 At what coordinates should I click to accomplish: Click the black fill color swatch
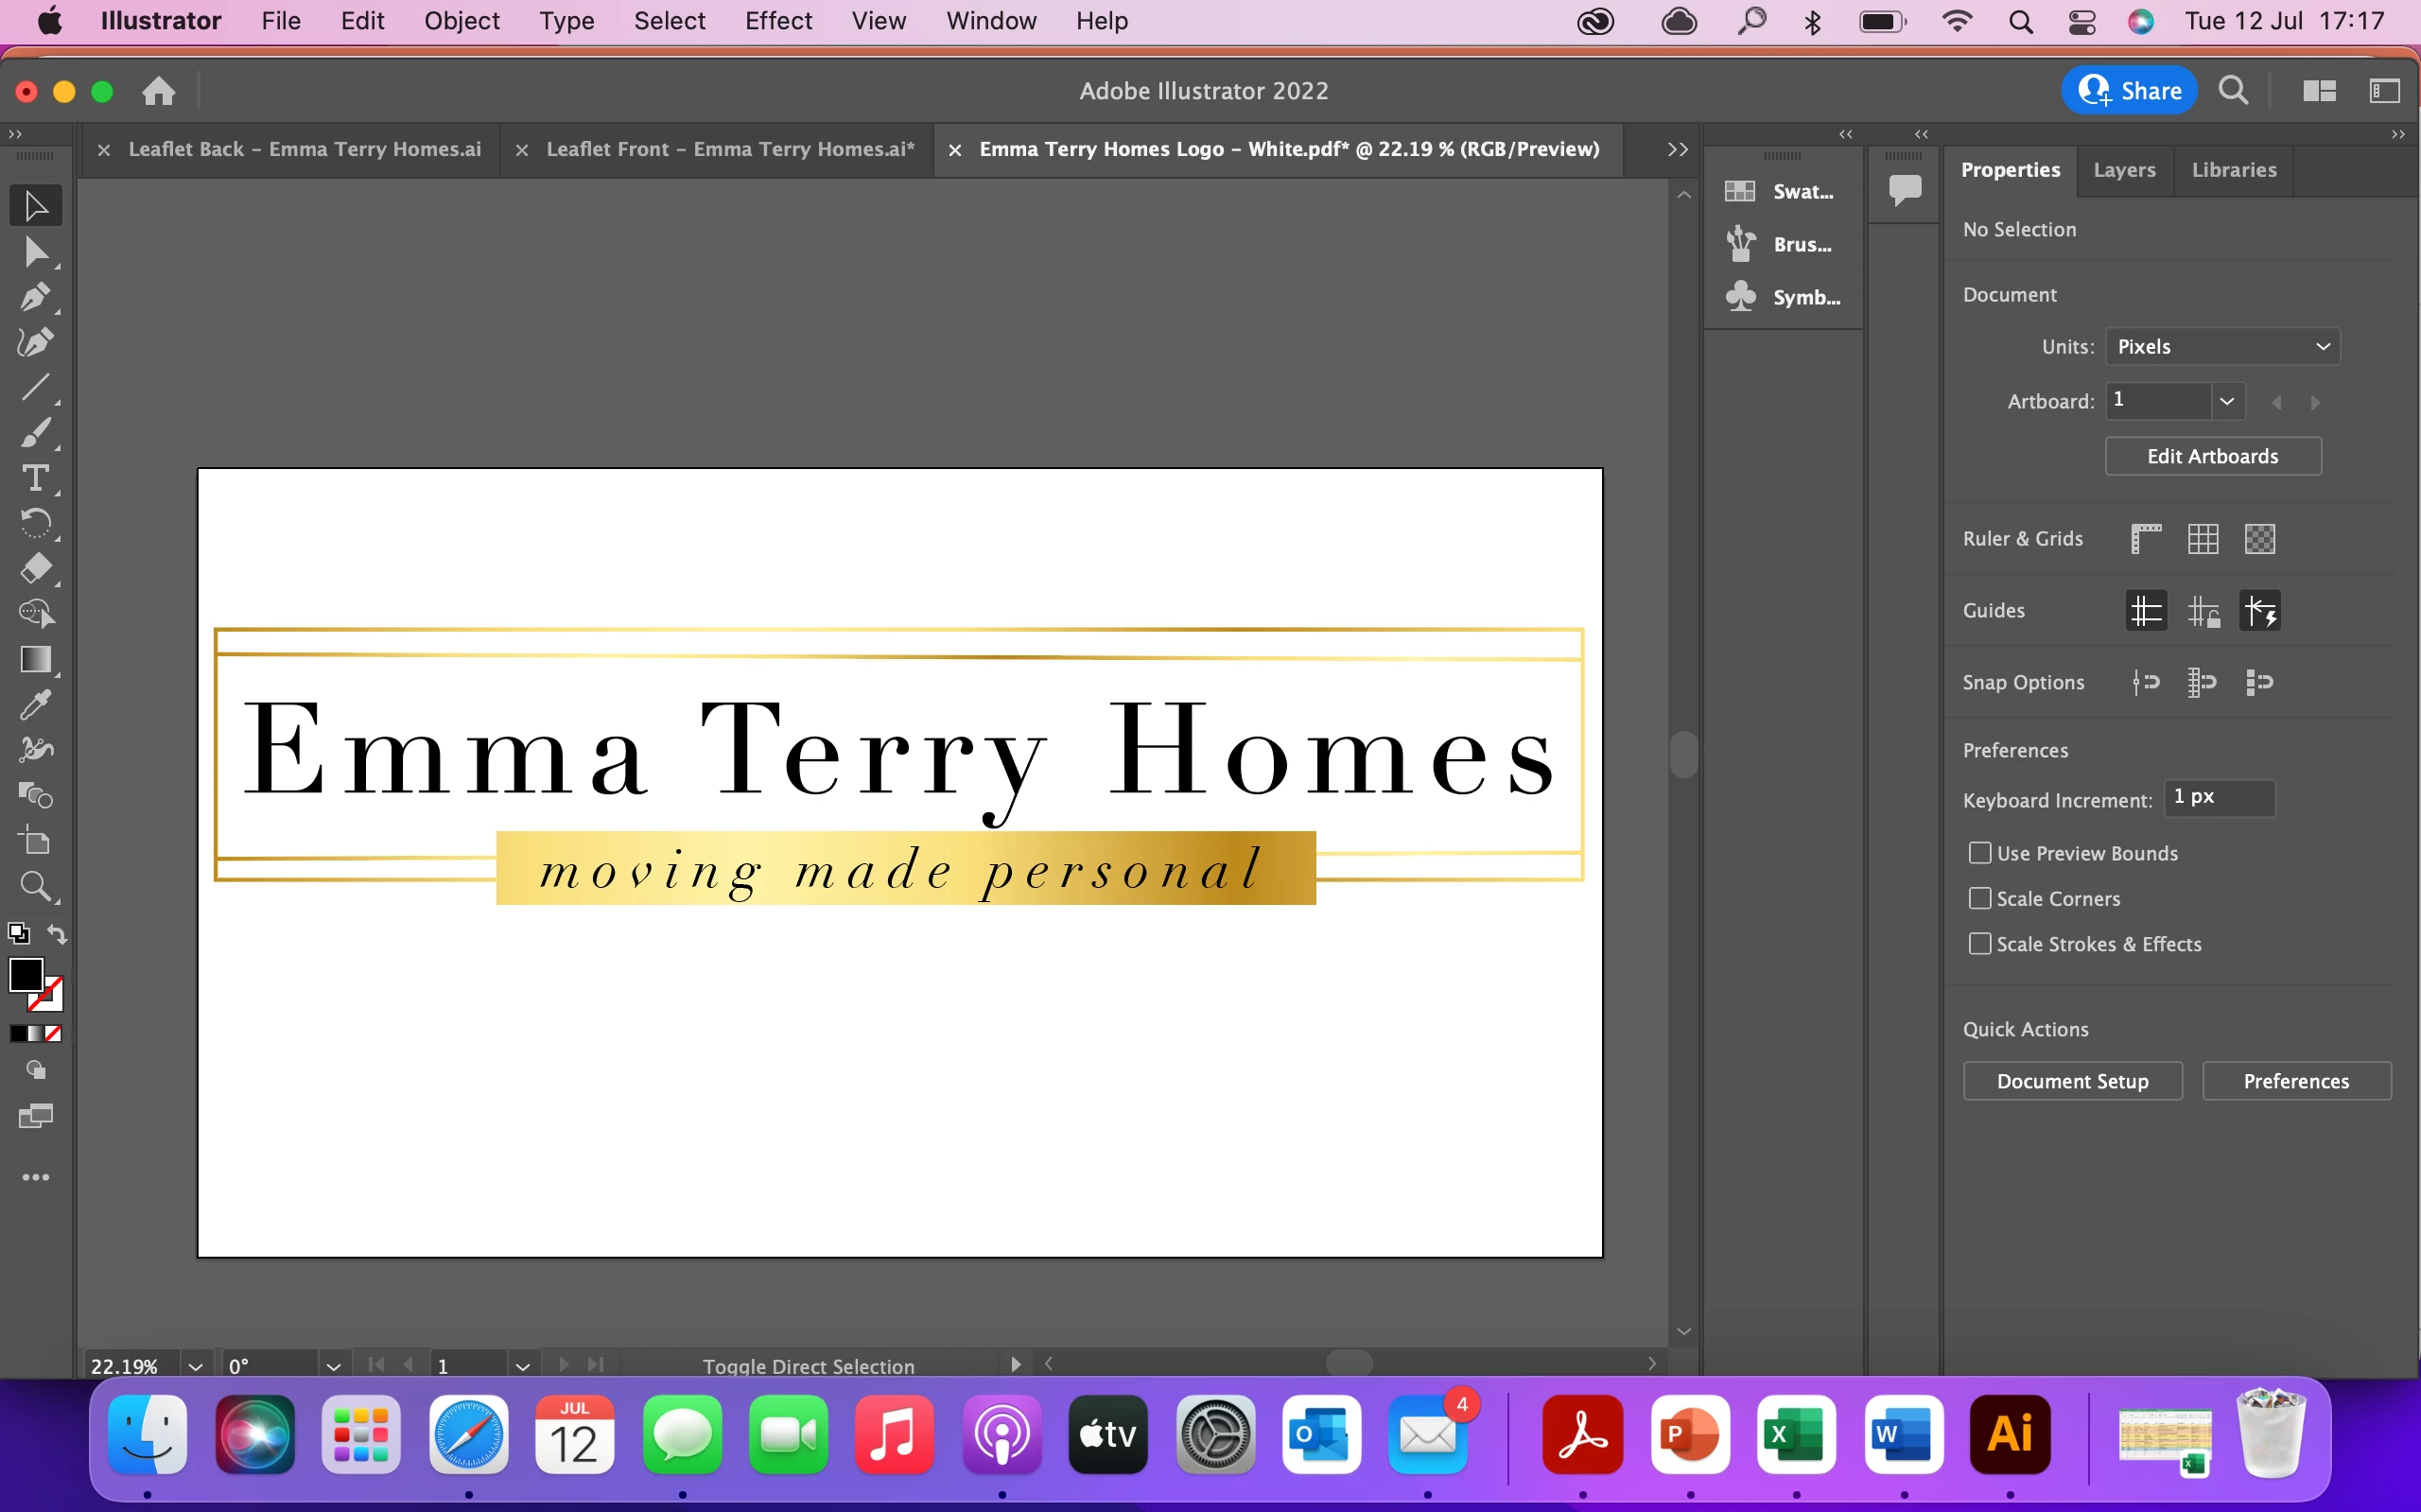pos(25,975)
